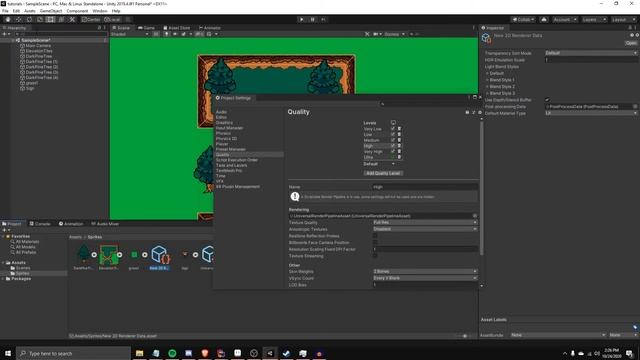Open object picker for Render Pipeline Asset
Screen dimensions: 640x360
[x=475, y=216]
